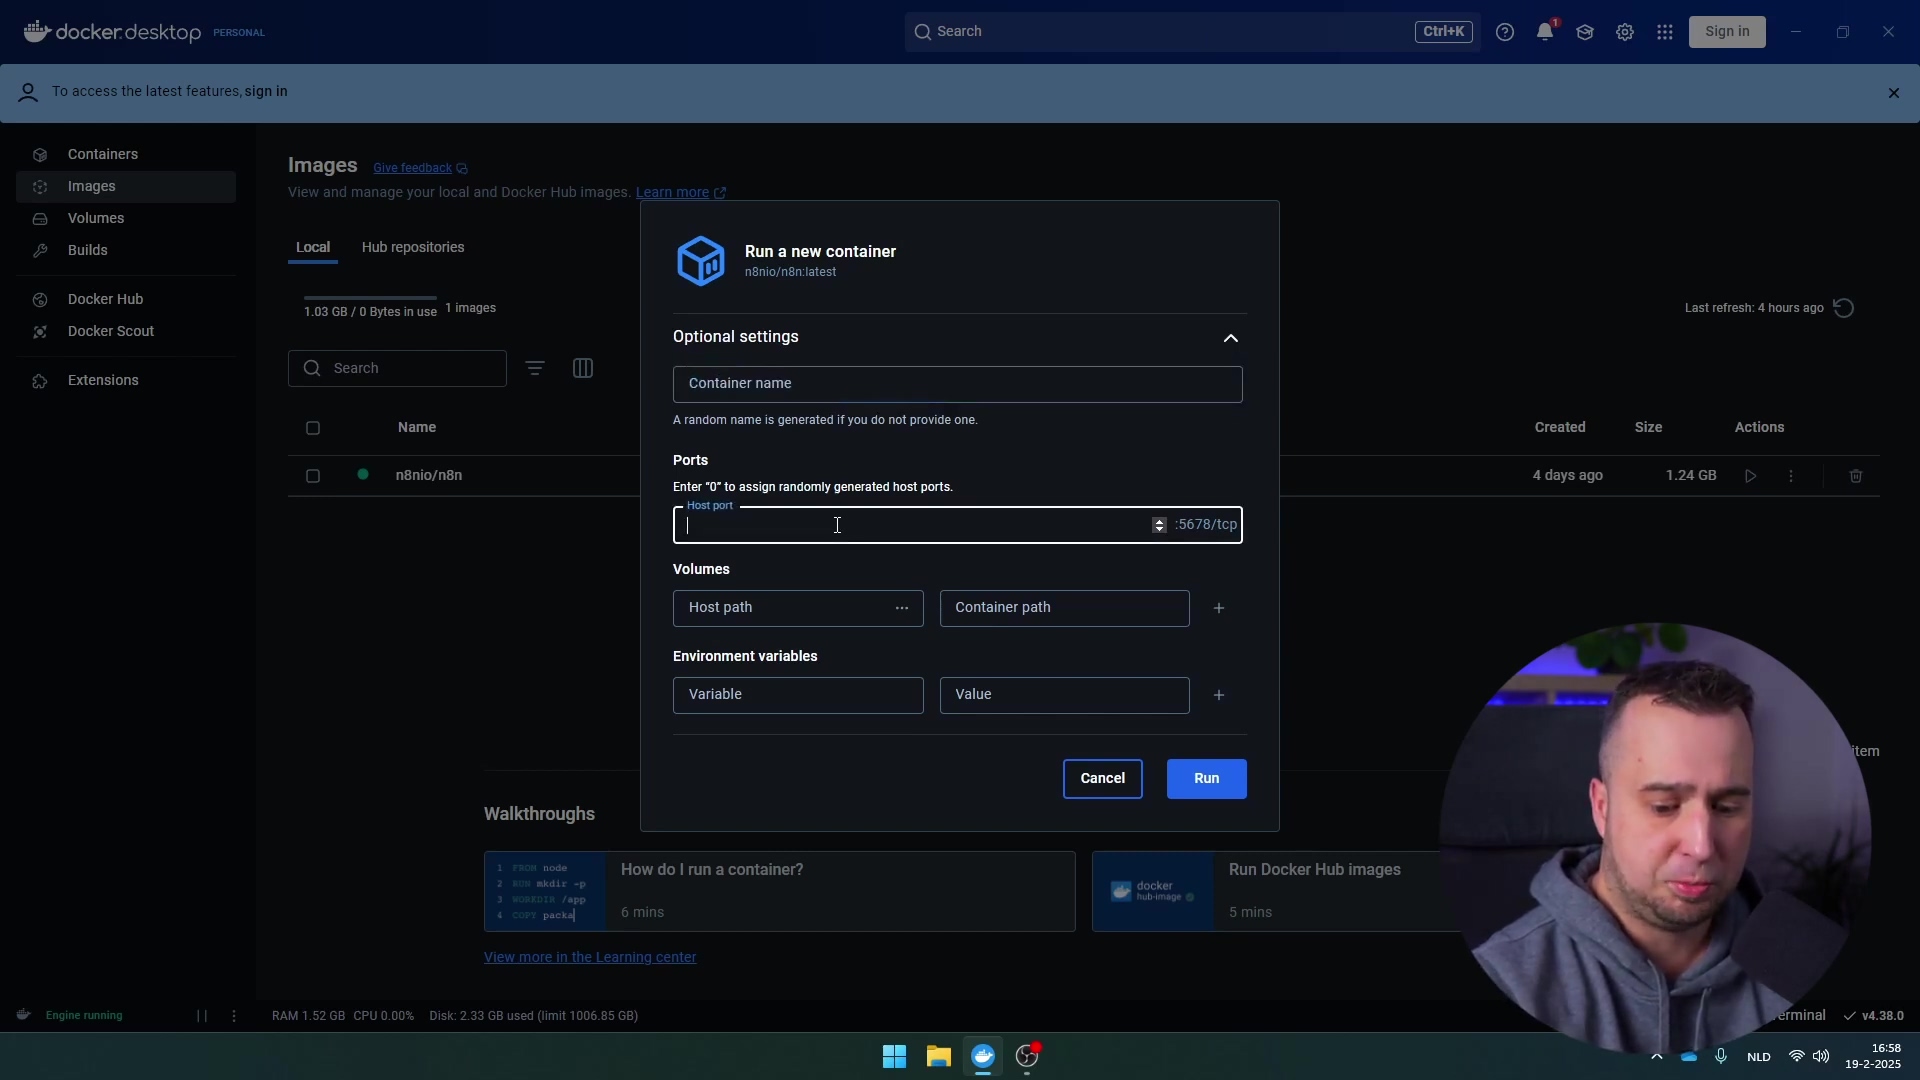Switch to the Local tab
Image resolution: width=1920 pixels, height=1080 pixels.
click(x=313, y=248)
